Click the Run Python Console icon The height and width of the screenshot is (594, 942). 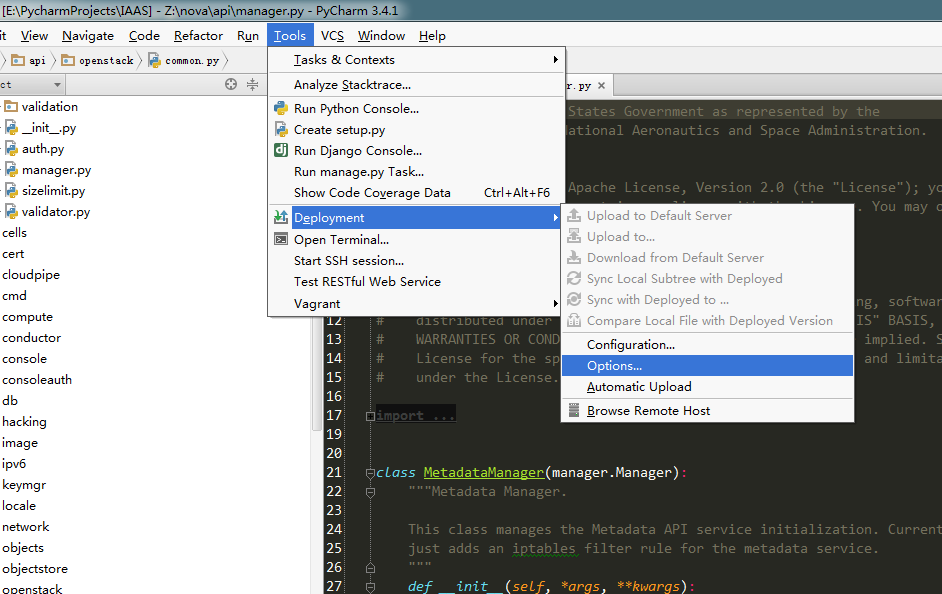pos(281,108)
